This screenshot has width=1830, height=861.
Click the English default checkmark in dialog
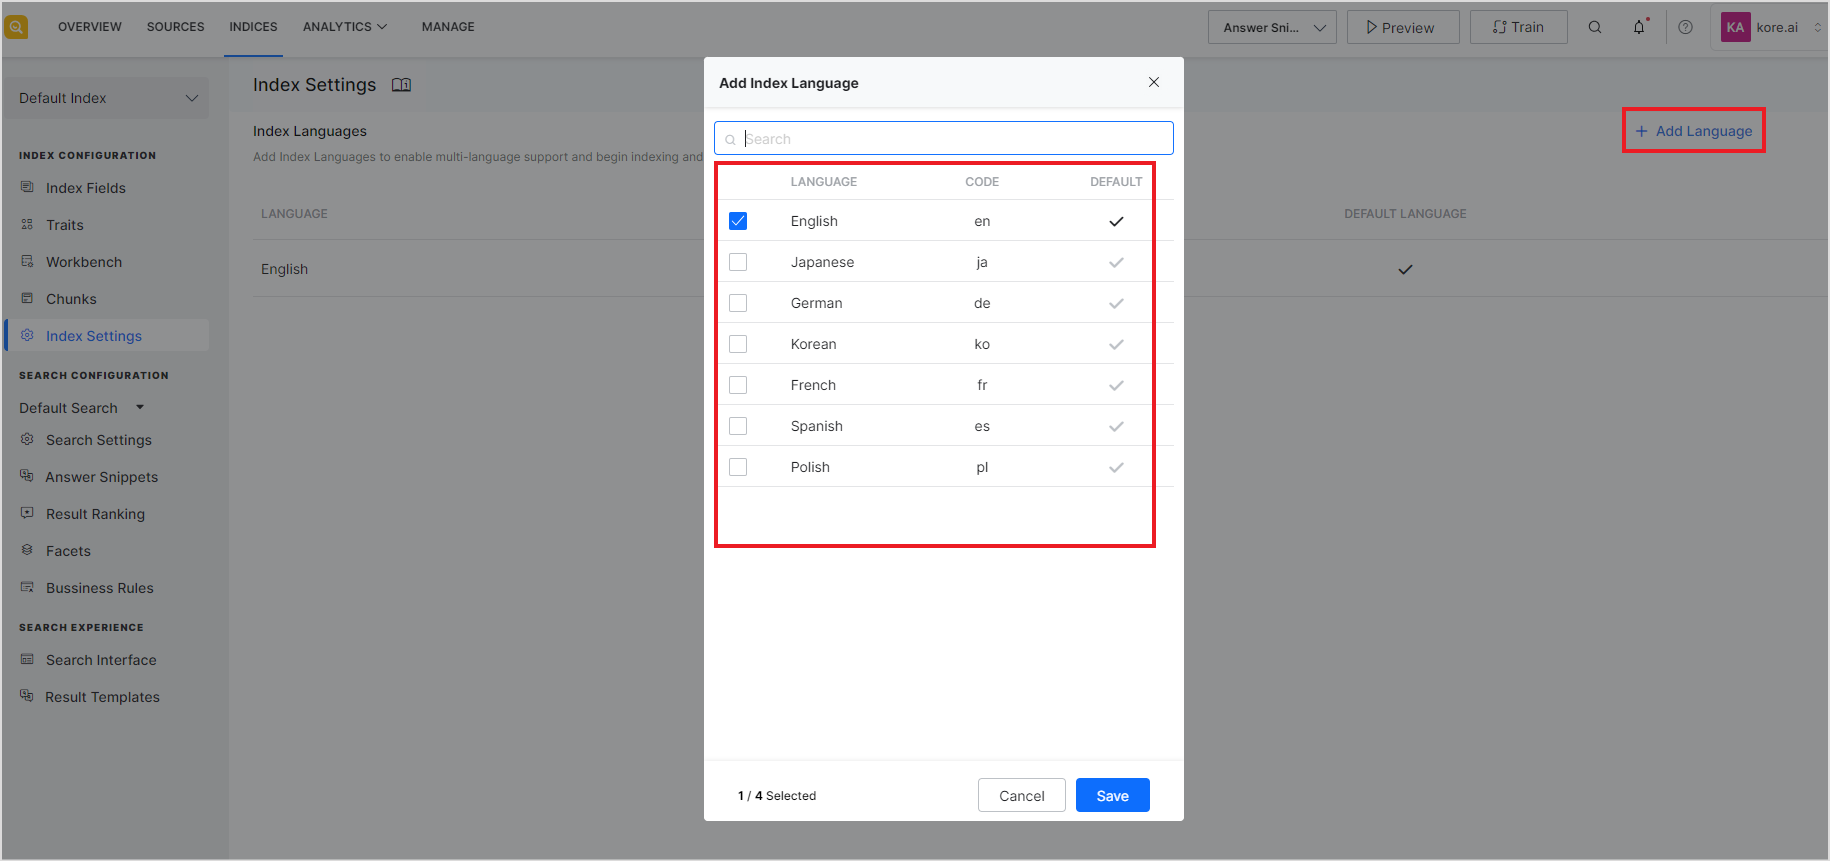point(1116,221)
